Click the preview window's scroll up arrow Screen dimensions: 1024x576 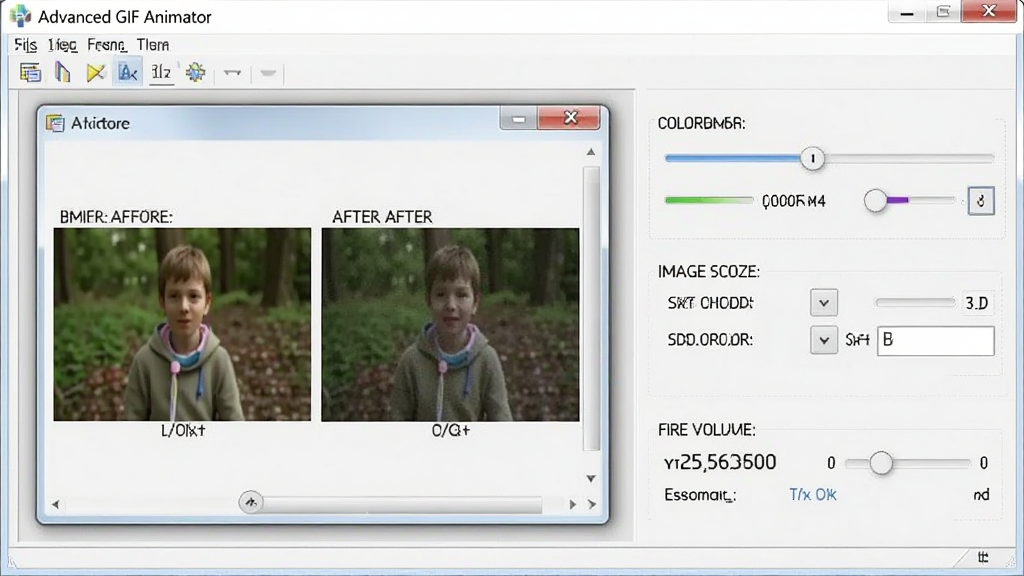pos(591,152)
